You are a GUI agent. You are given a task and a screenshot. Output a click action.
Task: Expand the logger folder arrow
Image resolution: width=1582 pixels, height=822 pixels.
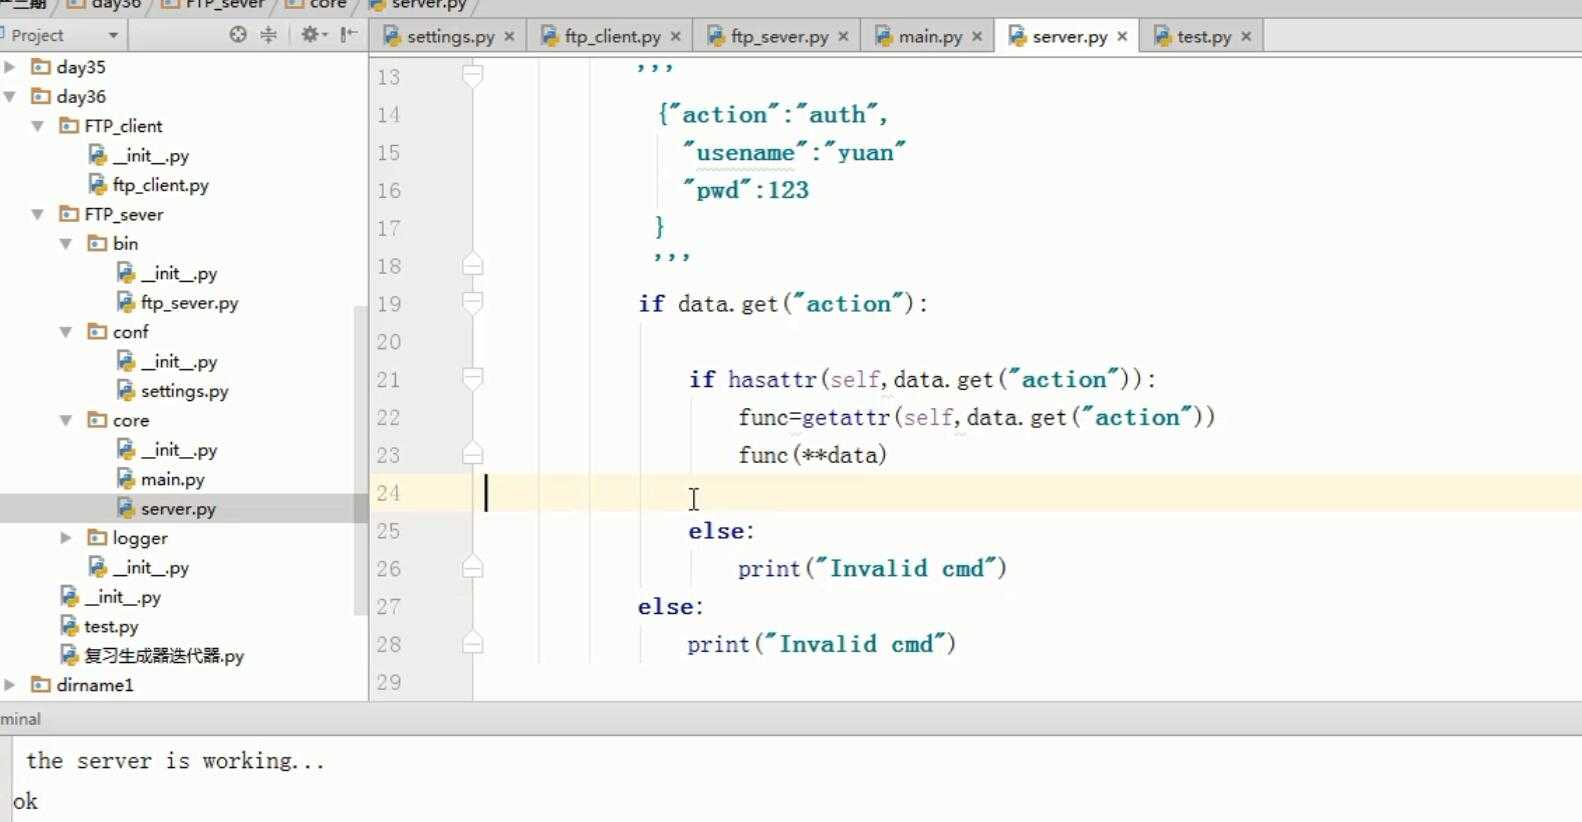click(x=66, y=538)
